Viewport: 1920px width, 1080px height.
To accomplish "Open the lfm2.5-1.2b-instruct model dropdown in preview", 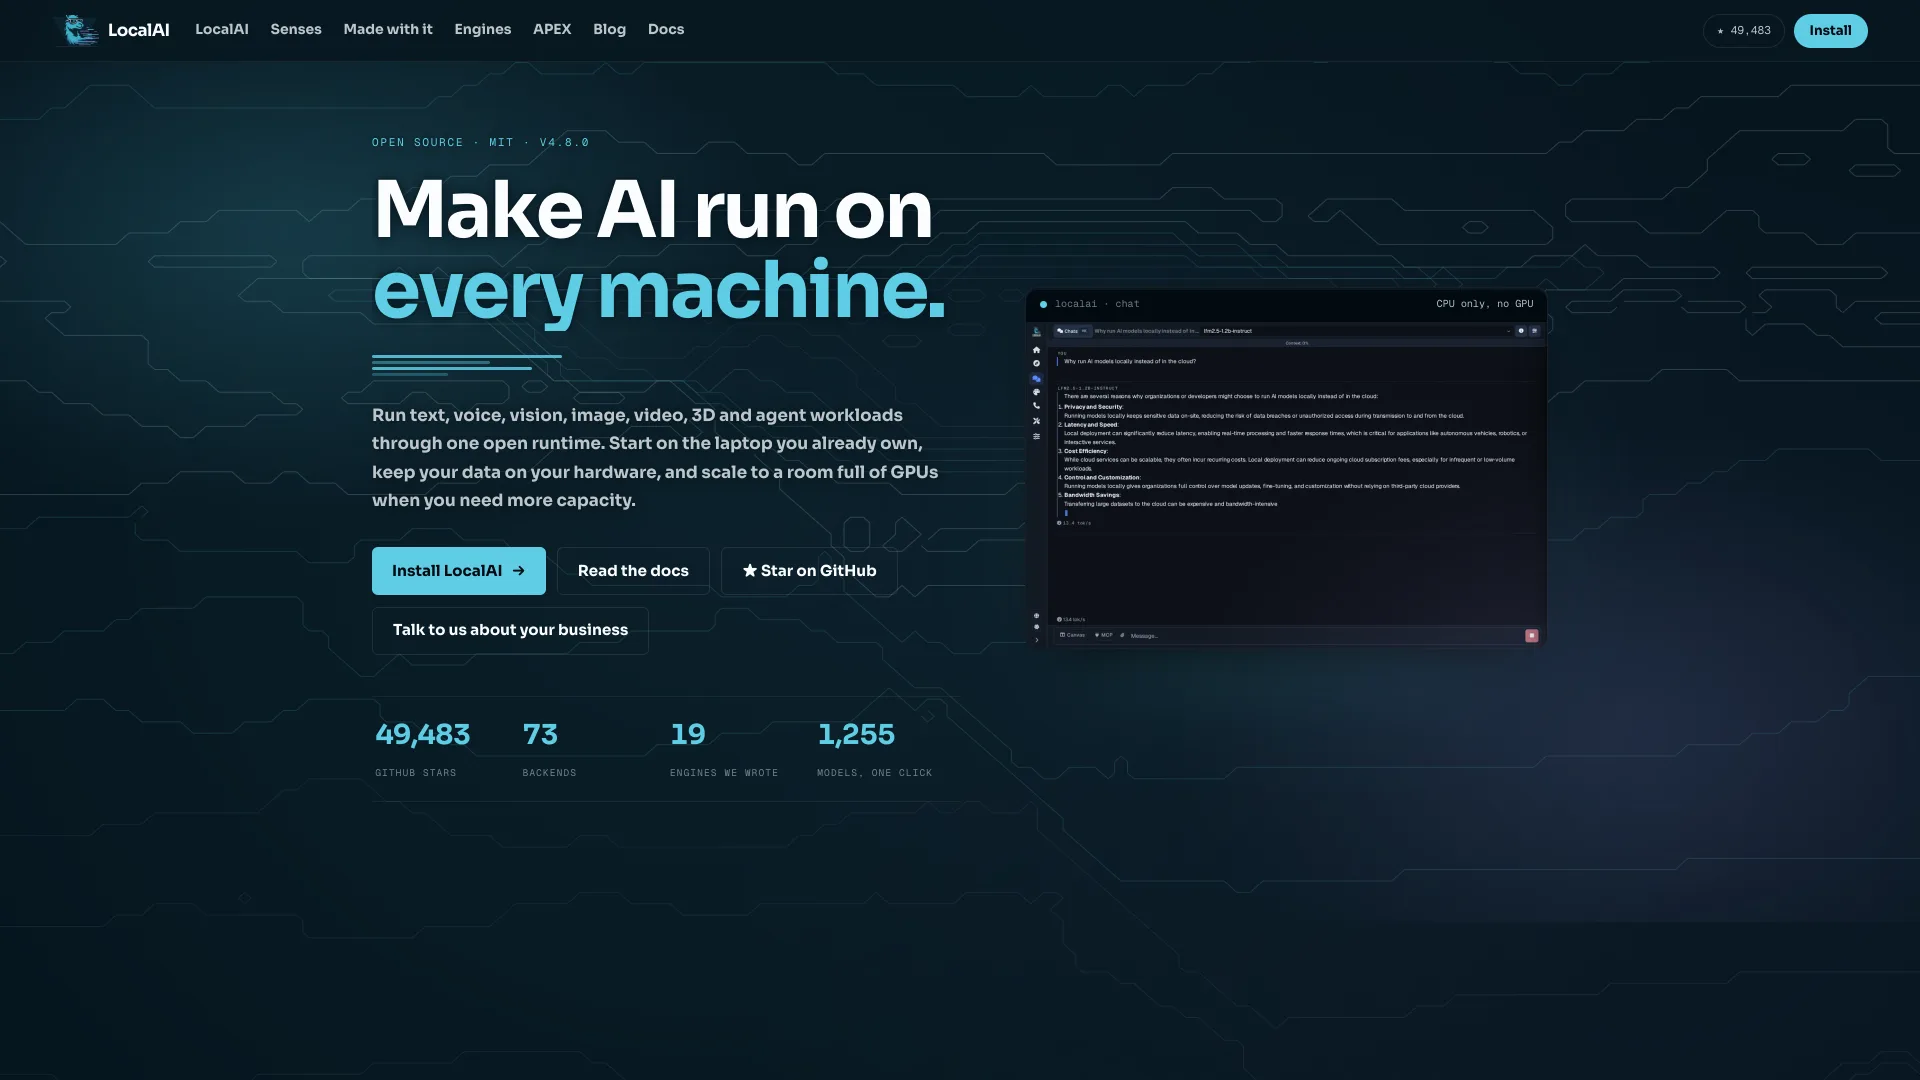I will click(x=1357, y=331).
